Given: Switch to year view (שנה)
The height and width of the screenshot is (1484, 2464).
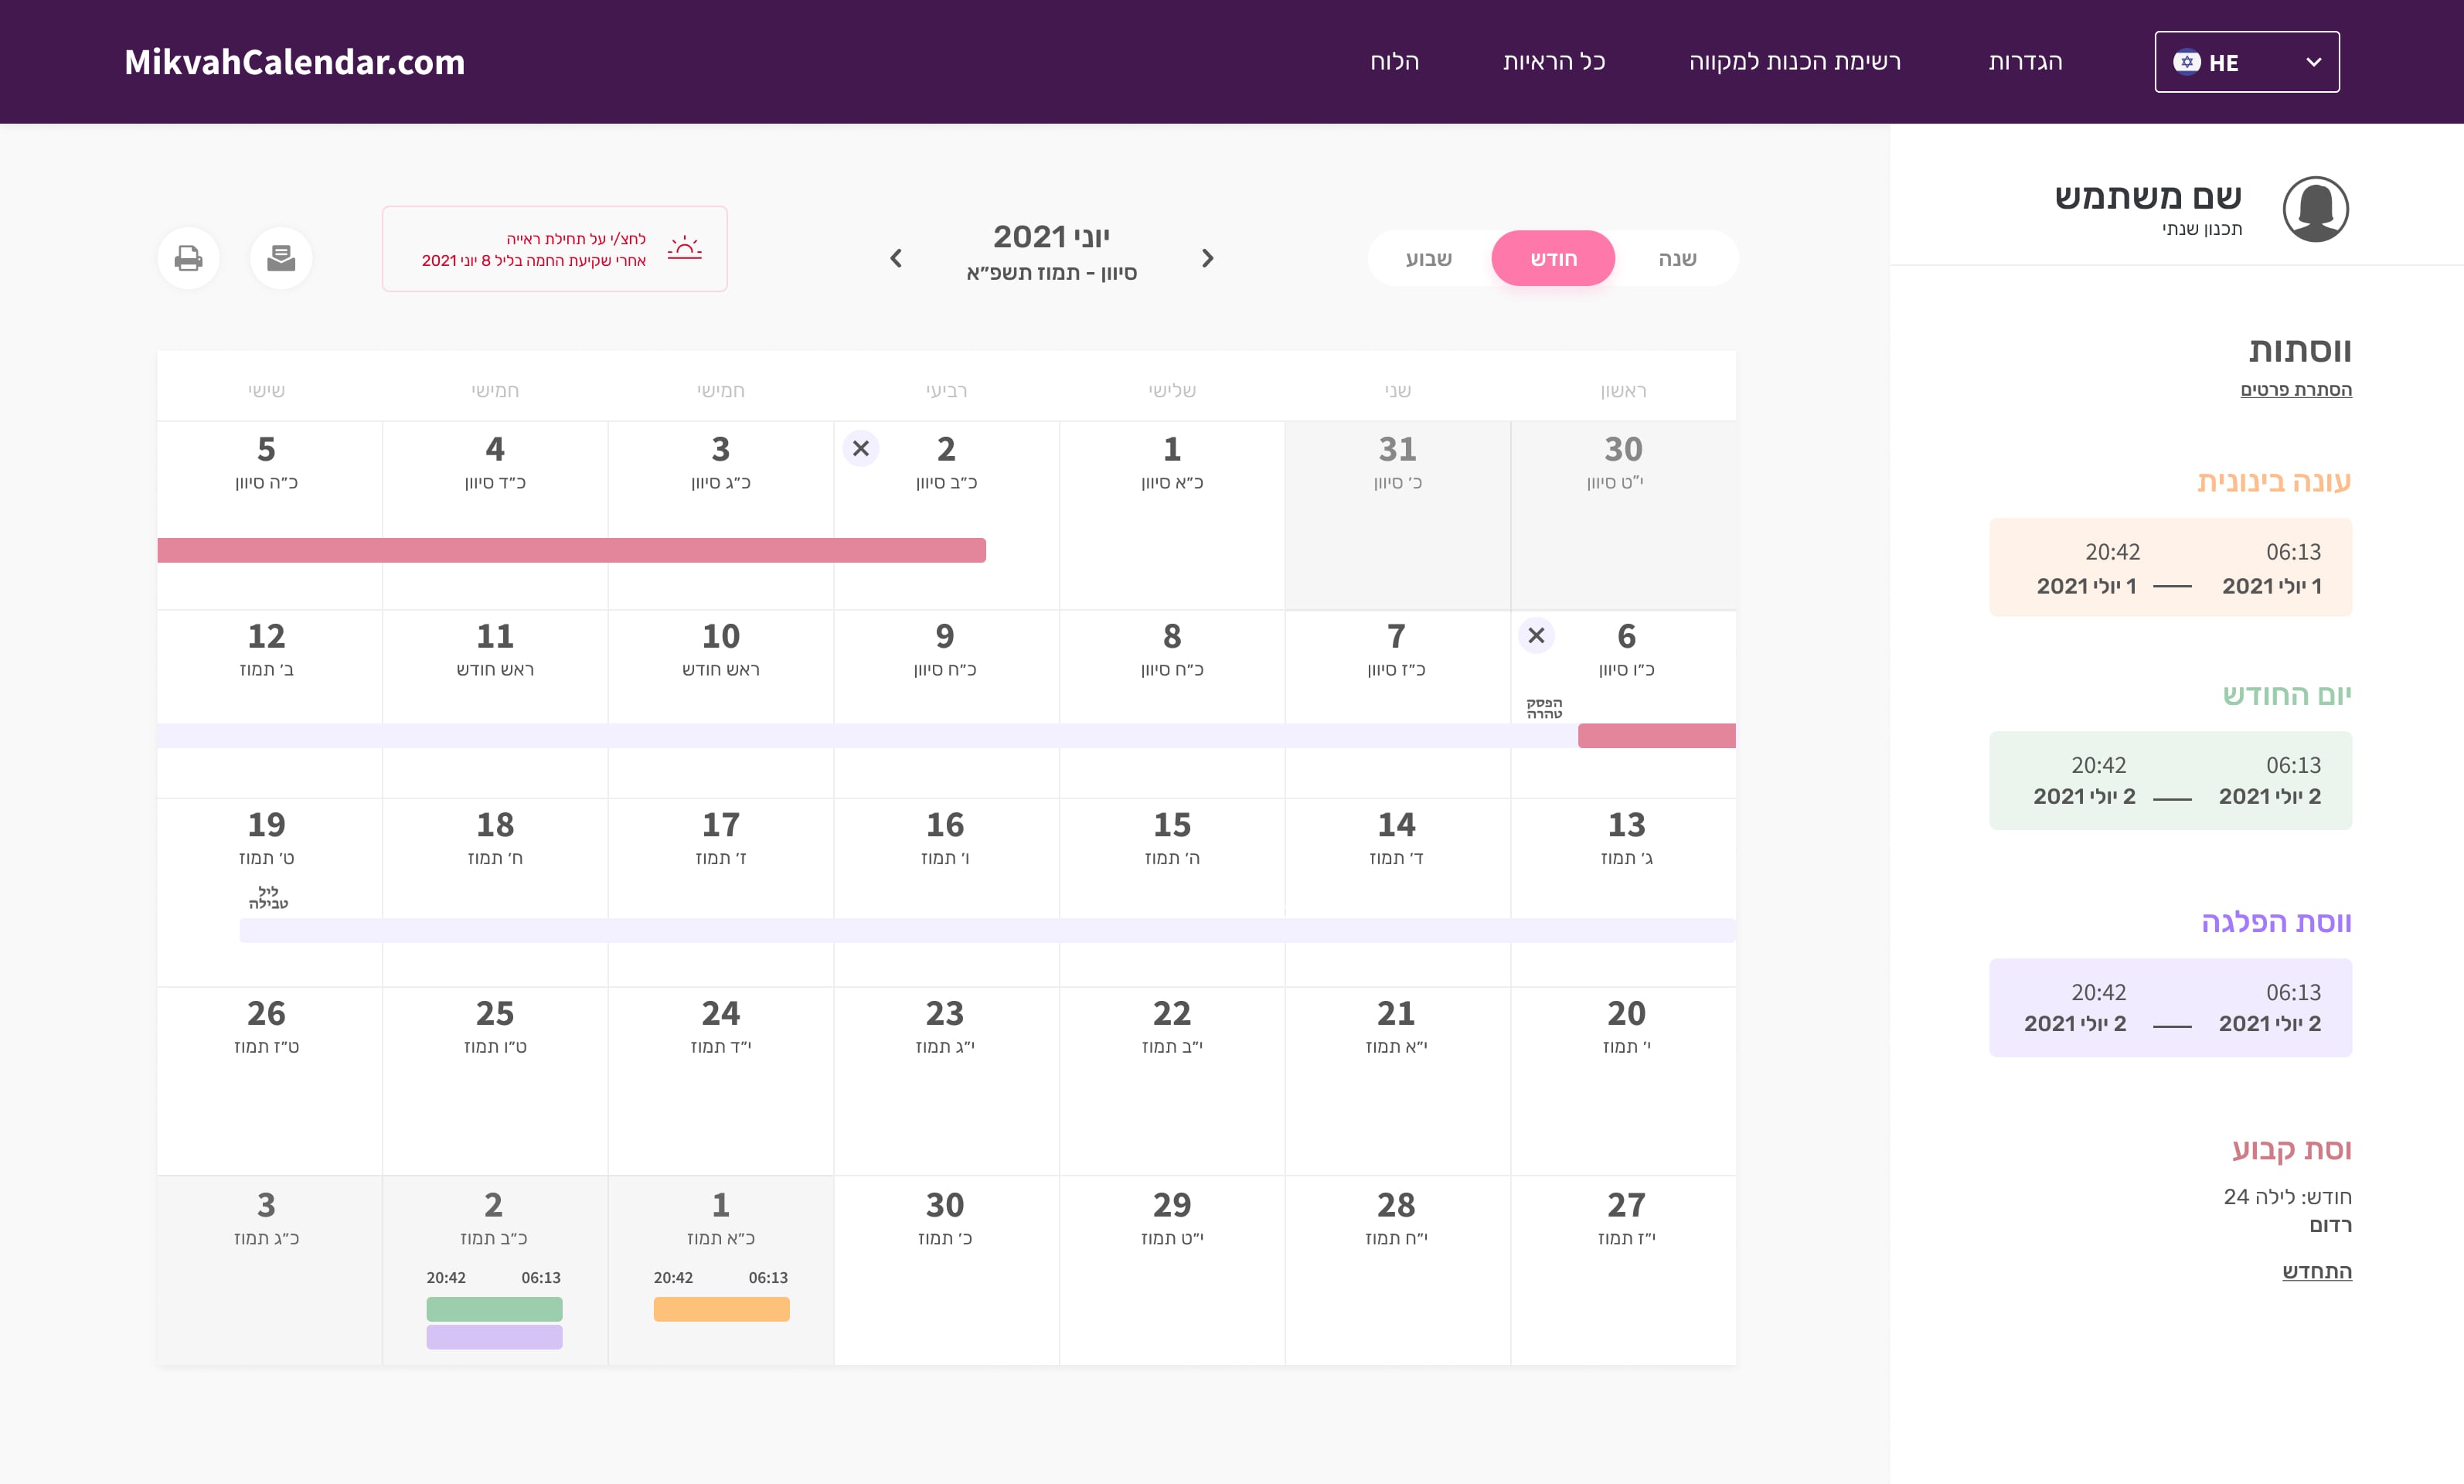Looking at the screenshot, I should pos(1677,258).
